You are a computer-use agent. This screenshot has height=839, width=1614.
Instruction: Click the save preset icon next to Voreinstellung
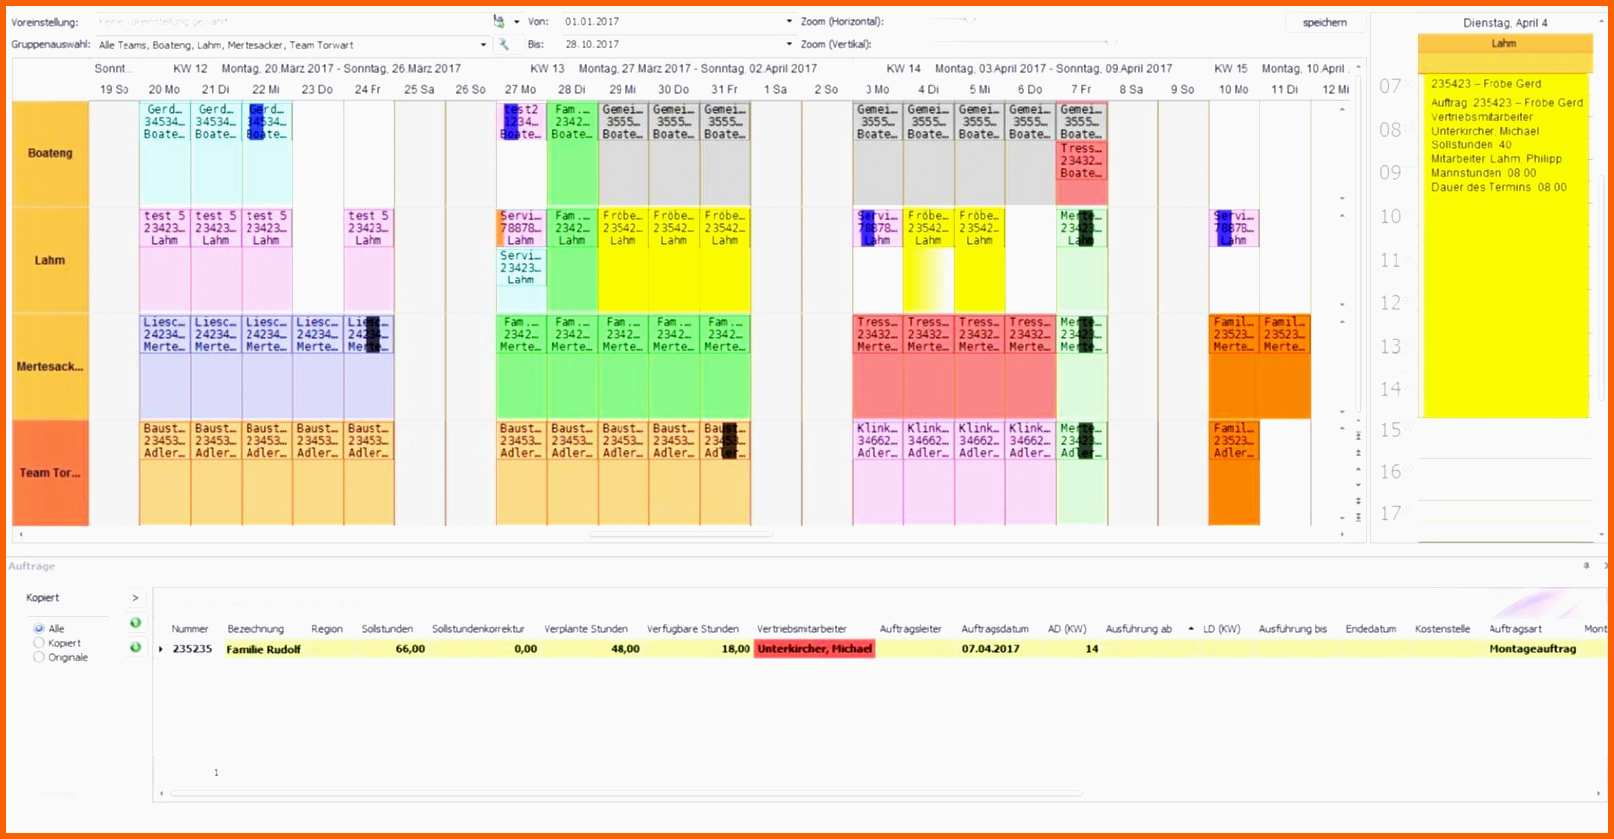[x=499, y=21]
